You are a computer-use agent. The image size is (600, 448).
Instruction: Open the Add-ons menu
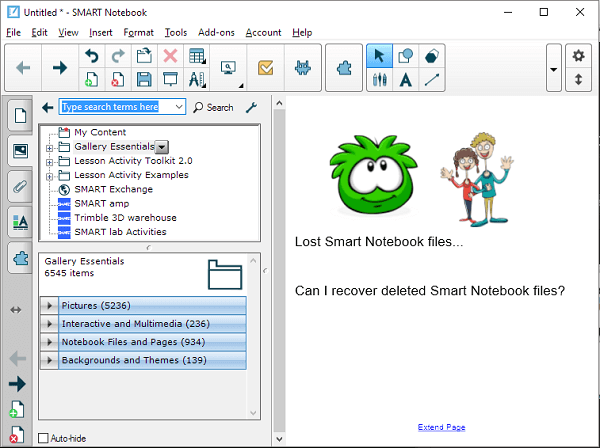click(x=215, y=32)
